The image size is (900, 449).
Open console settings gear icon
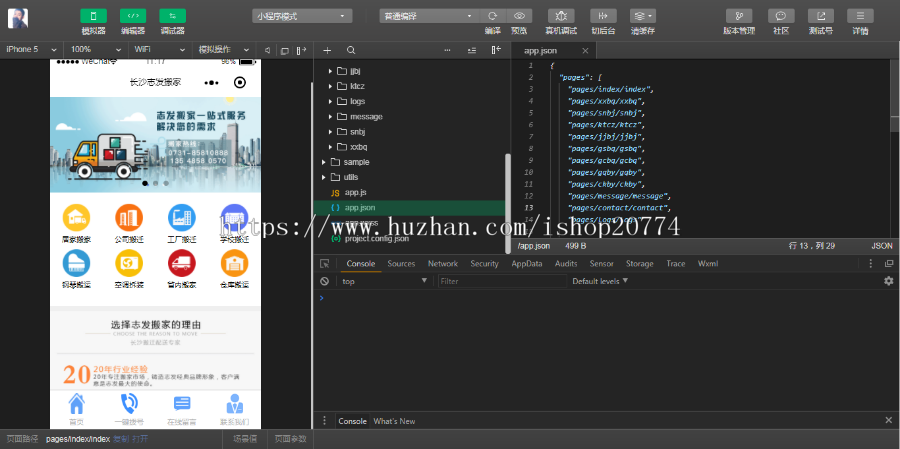click(889, 281)
